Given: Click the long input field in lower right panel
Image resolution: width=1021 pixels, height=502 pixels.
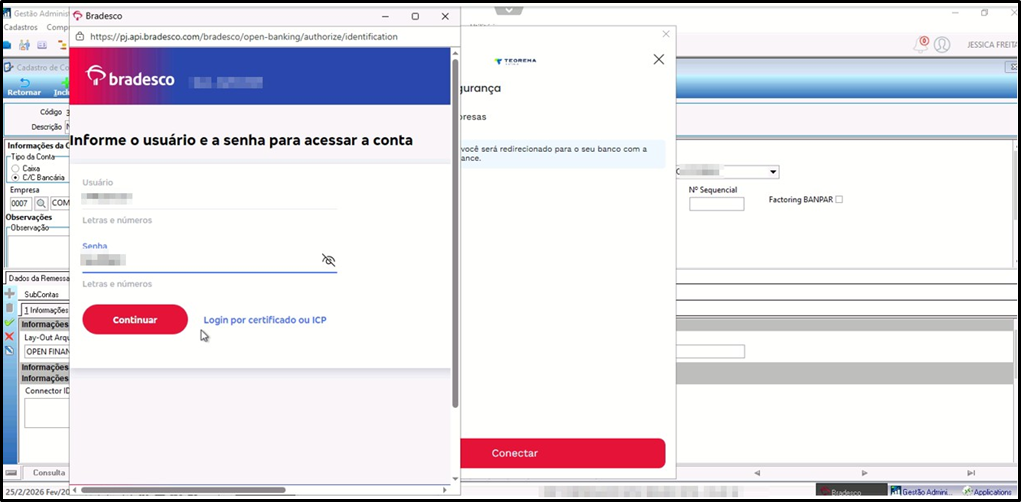Looking at the screenshot, I should pos(710,352).
